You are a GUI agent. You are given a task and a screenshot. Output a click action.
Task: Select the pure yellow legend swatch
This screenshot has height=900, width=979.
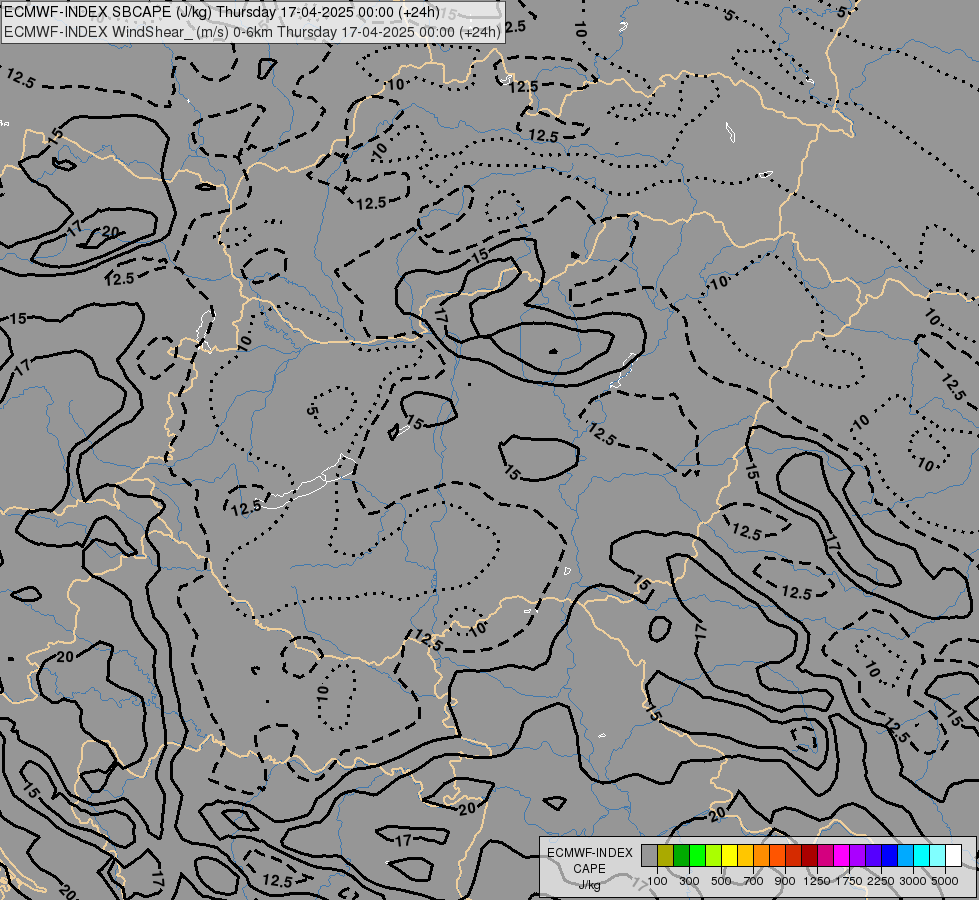(x=729, y=855)
